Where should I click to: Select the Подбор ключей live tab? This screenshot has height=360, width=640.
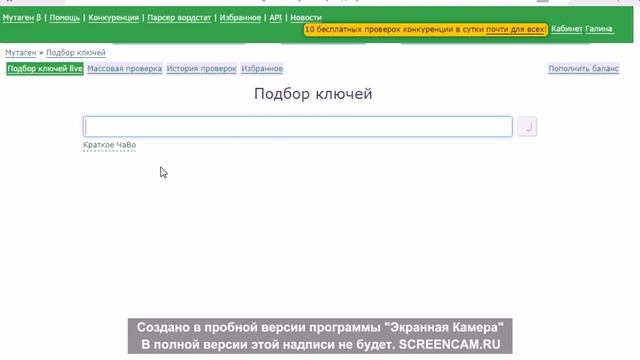(x=45, y=69)
